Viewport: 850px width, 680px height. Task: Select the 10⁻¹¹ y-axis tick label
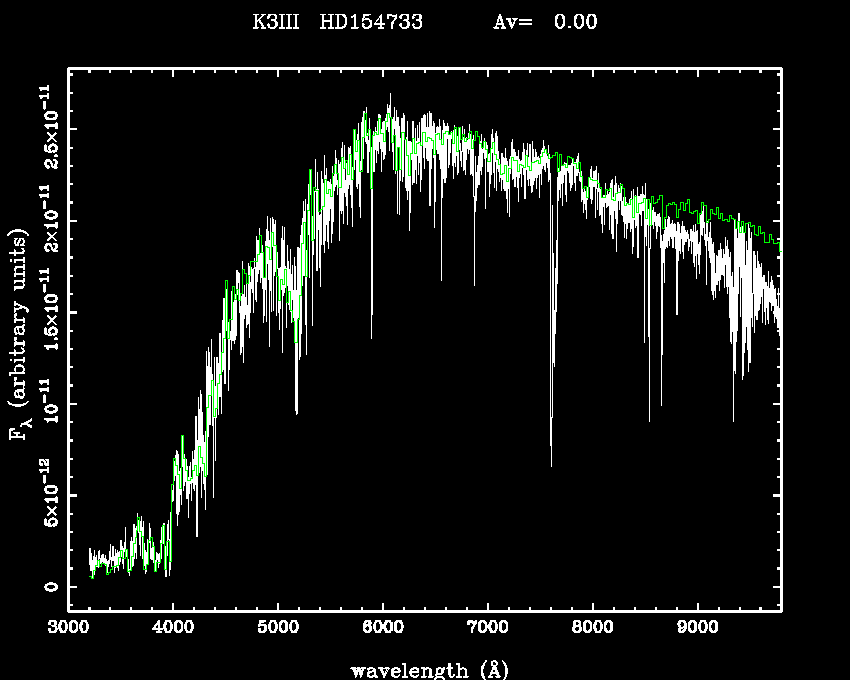tap(48, 403)
